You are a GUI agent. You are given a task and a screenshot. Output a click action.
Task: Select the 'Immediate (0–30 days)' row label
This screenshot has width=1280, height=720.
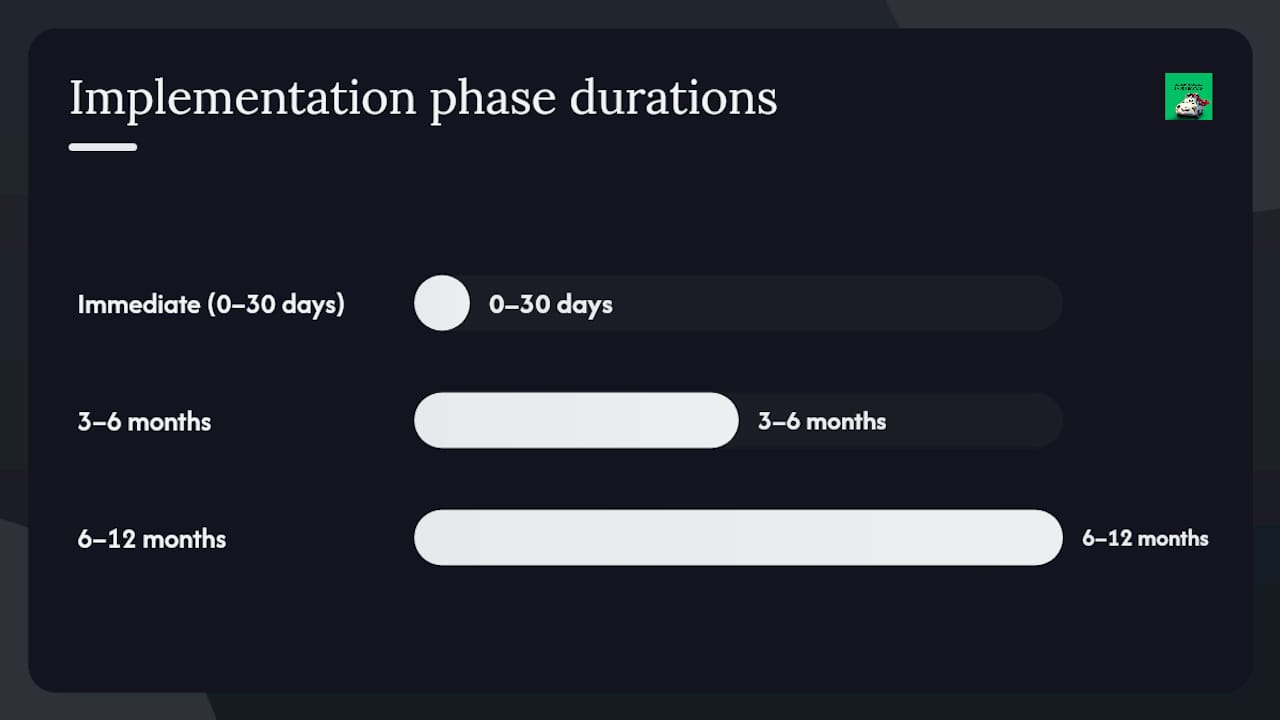pos(211,304)
